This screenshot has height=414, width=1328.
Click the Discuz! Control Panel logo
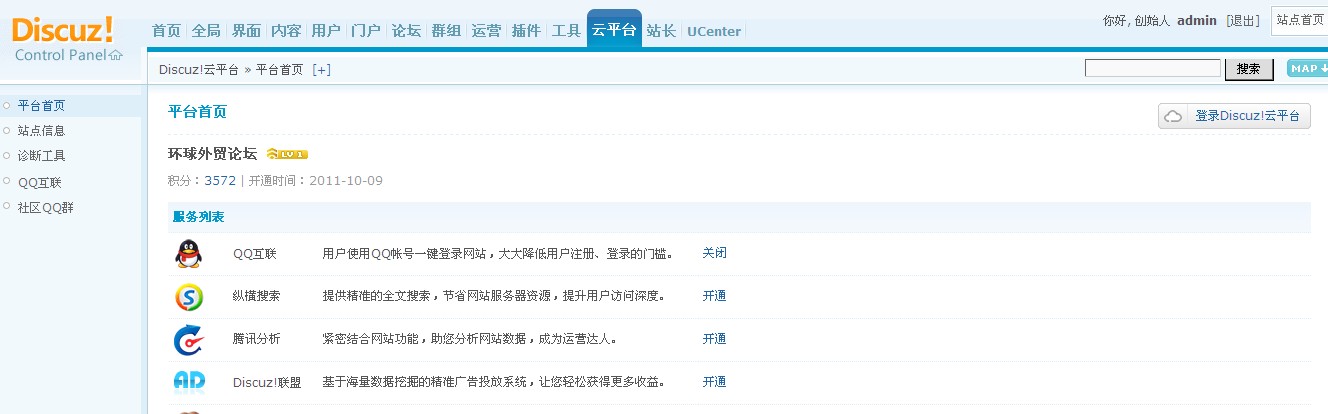[x=67, y=39]
